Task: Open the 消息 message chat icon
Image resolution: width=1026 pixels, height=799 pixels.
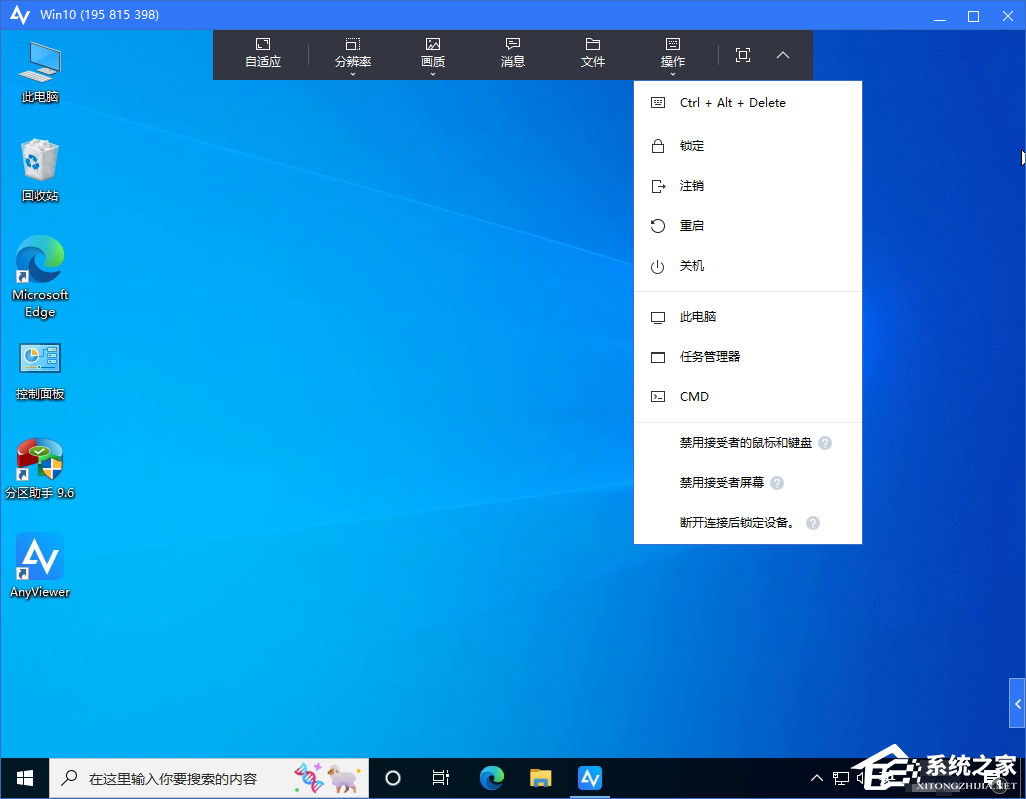Action: click(x=512, y=52)
